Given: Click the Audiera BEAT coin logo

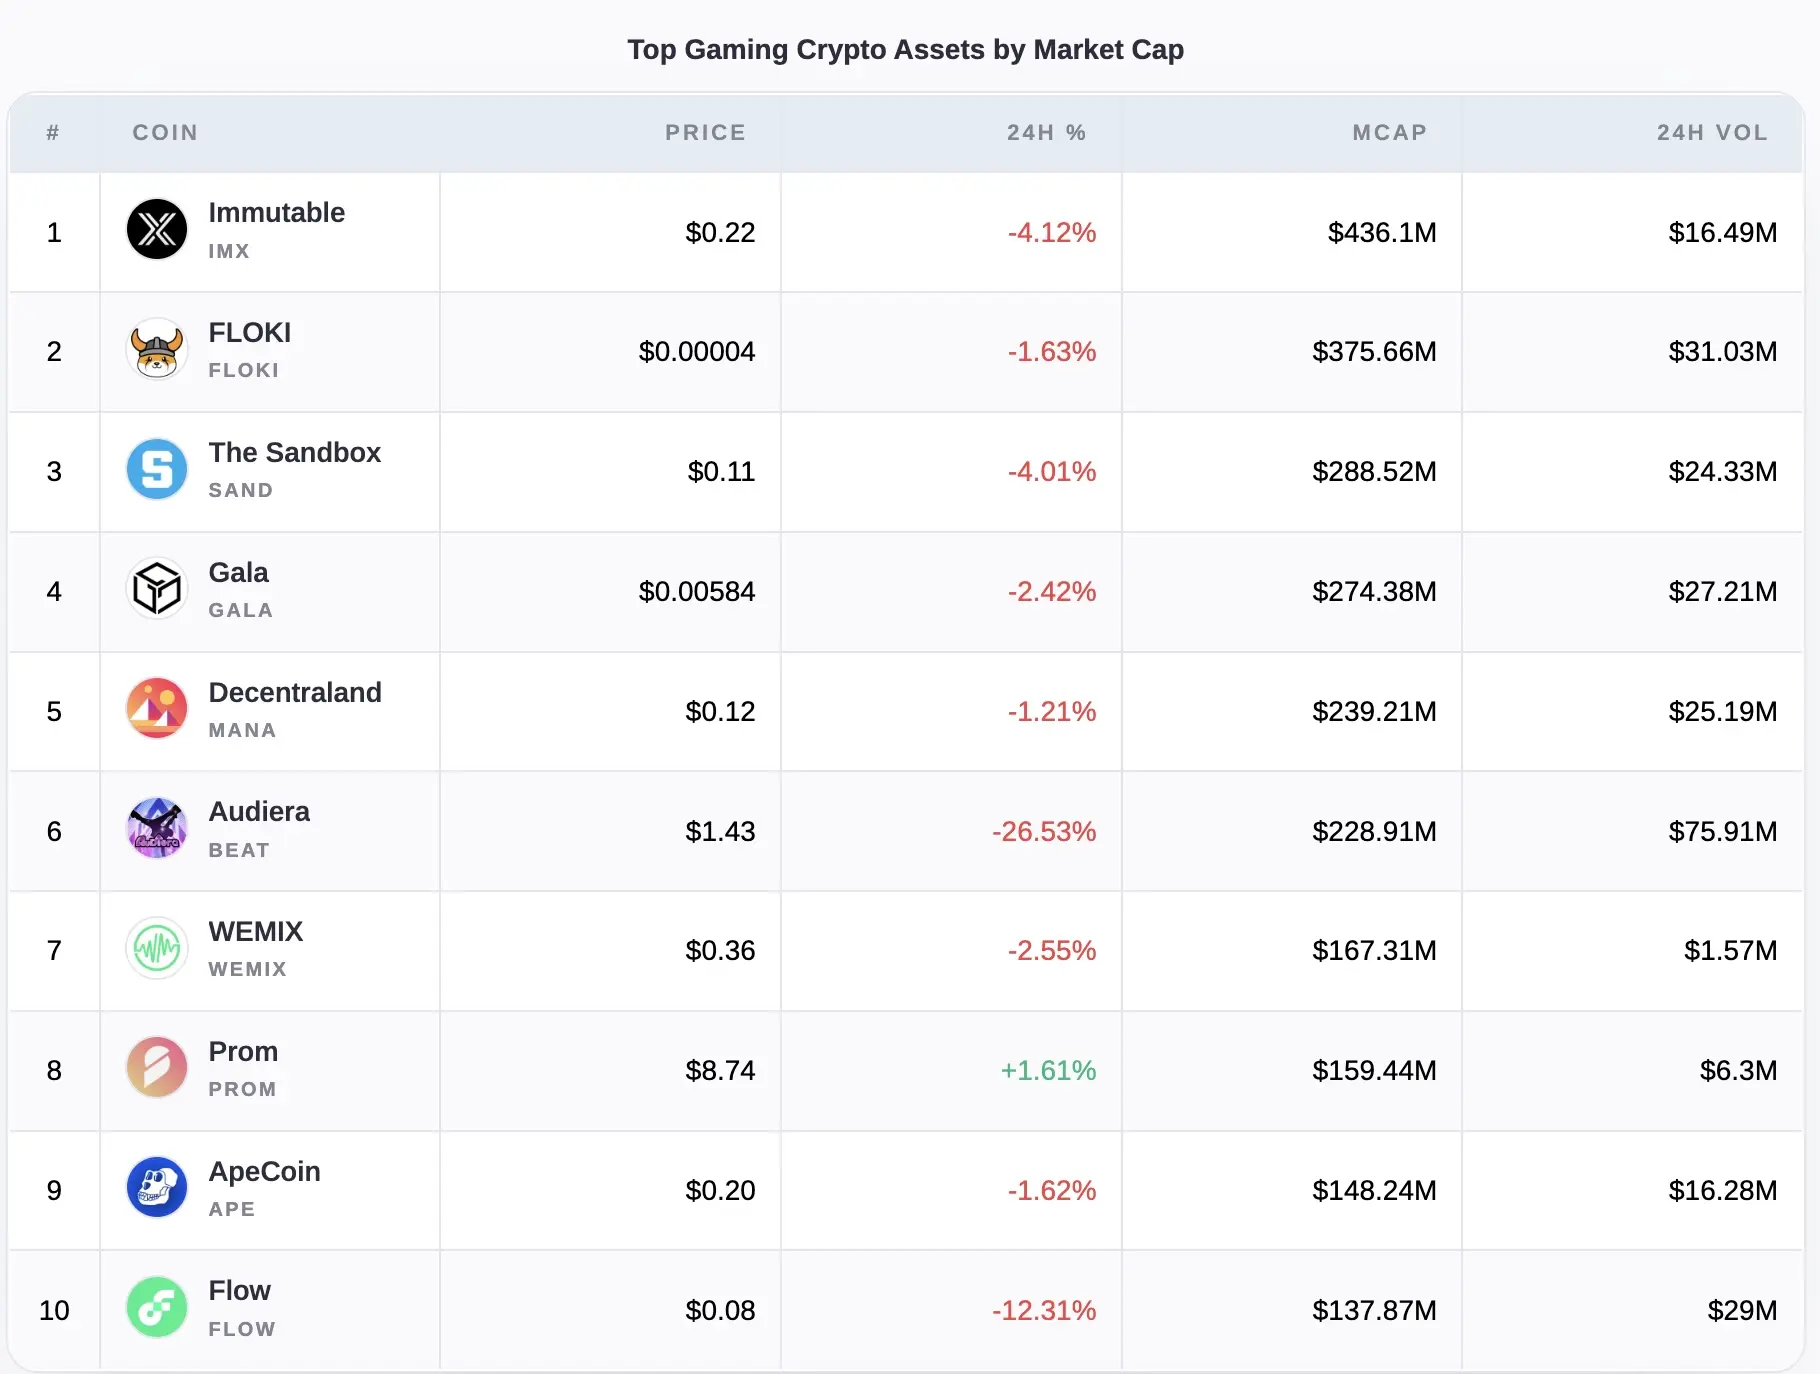Looking at the screenshot, I should [157, 828].
